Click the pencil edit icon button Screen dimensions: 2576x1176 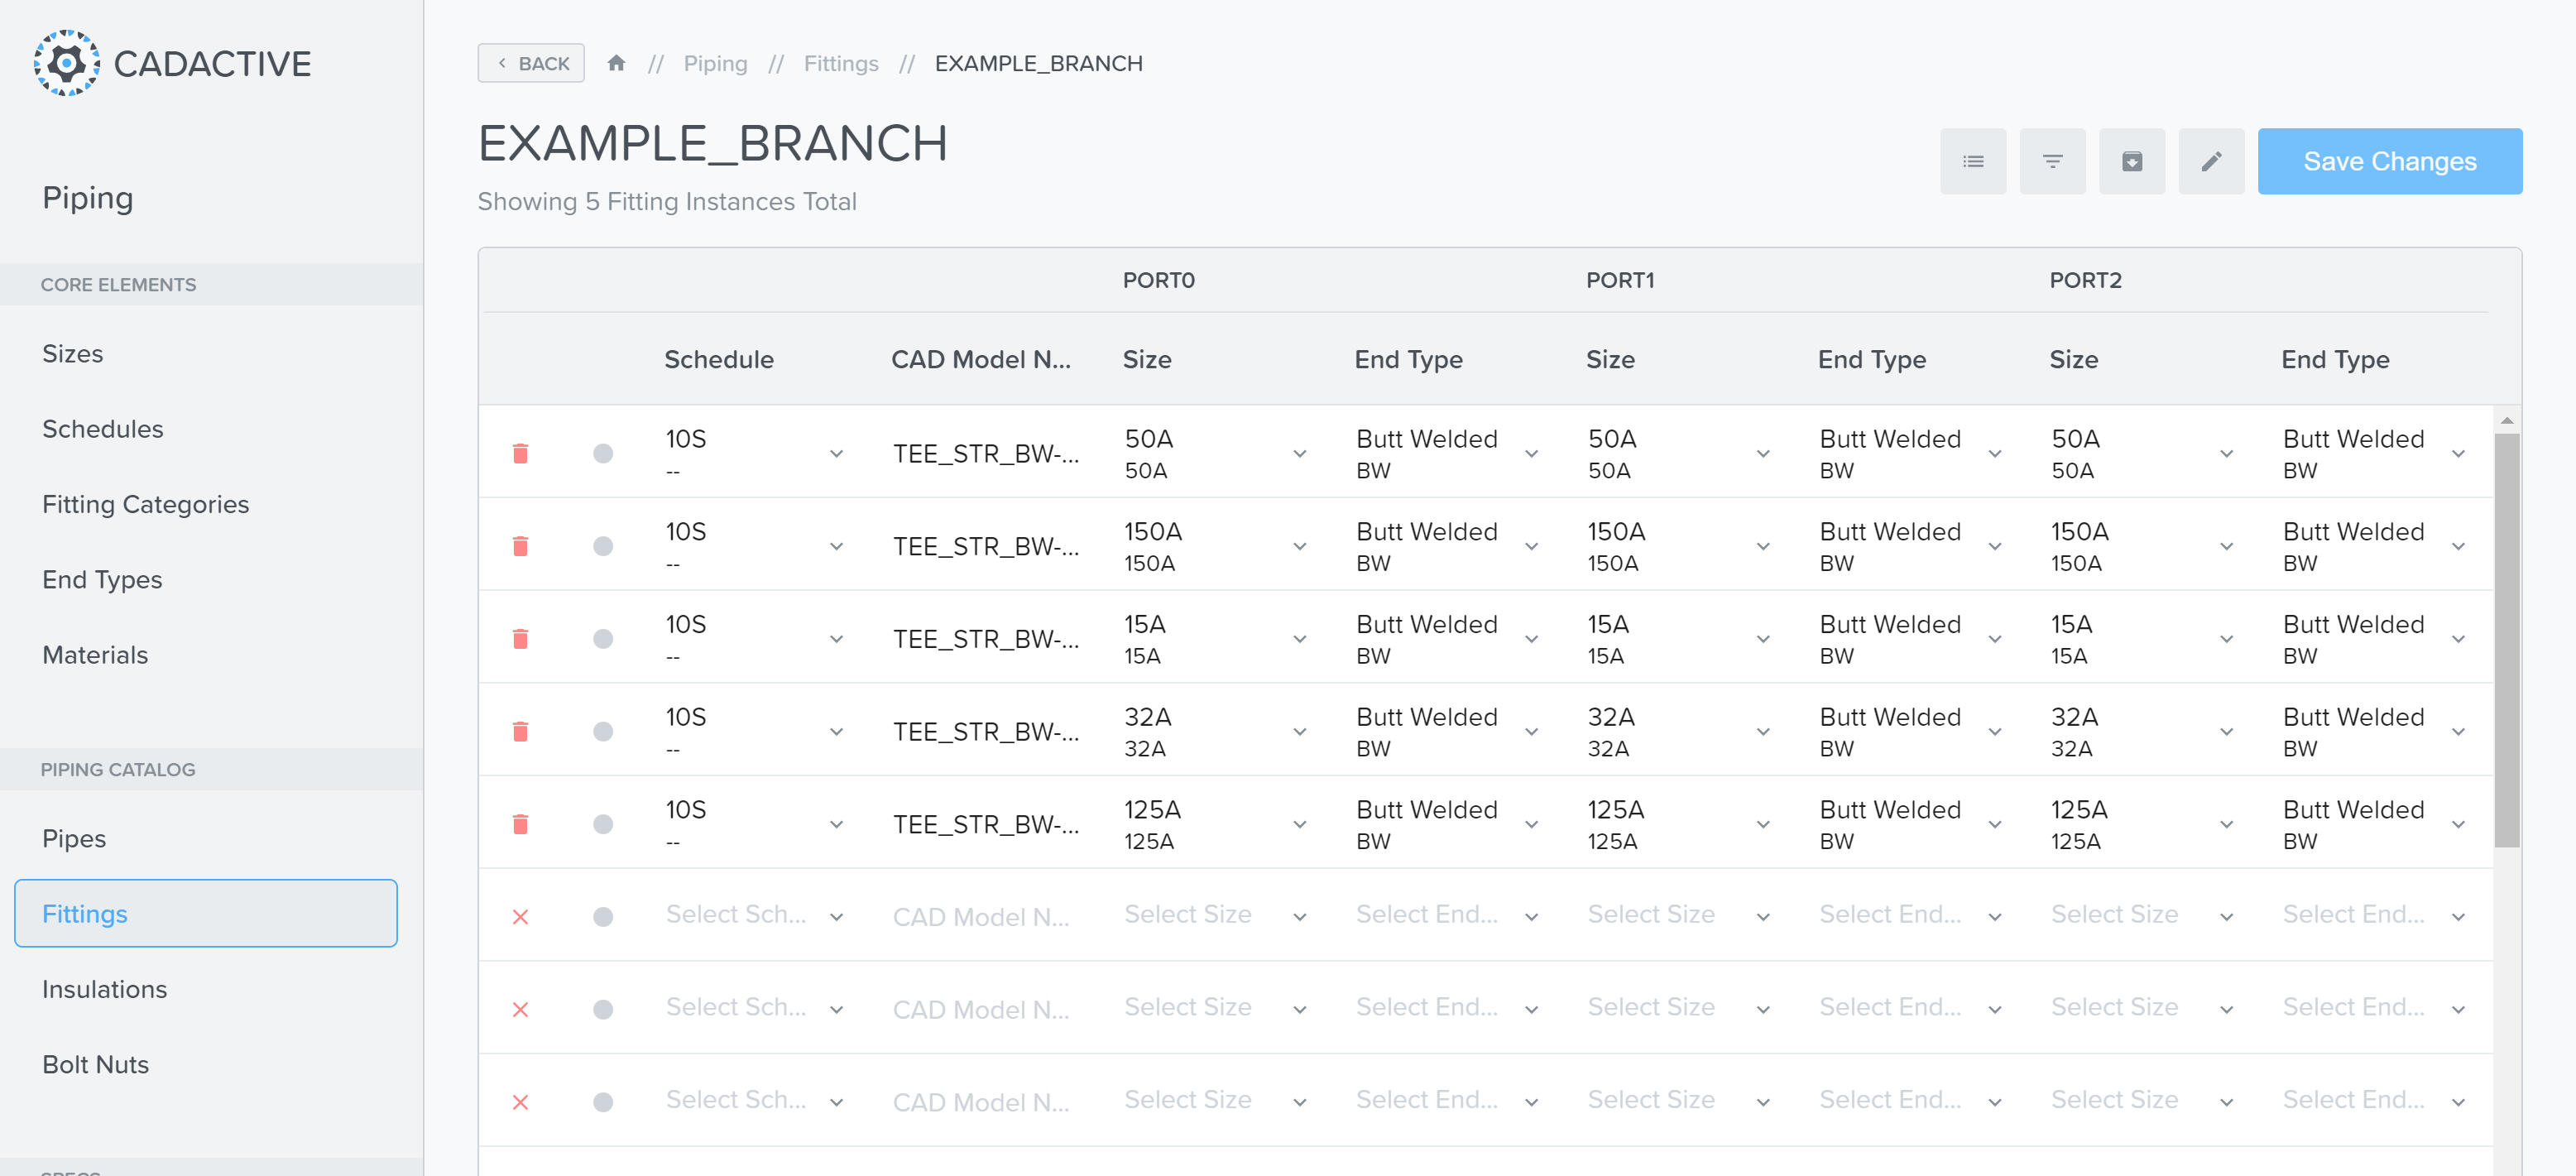click(x=2211, y=161)
